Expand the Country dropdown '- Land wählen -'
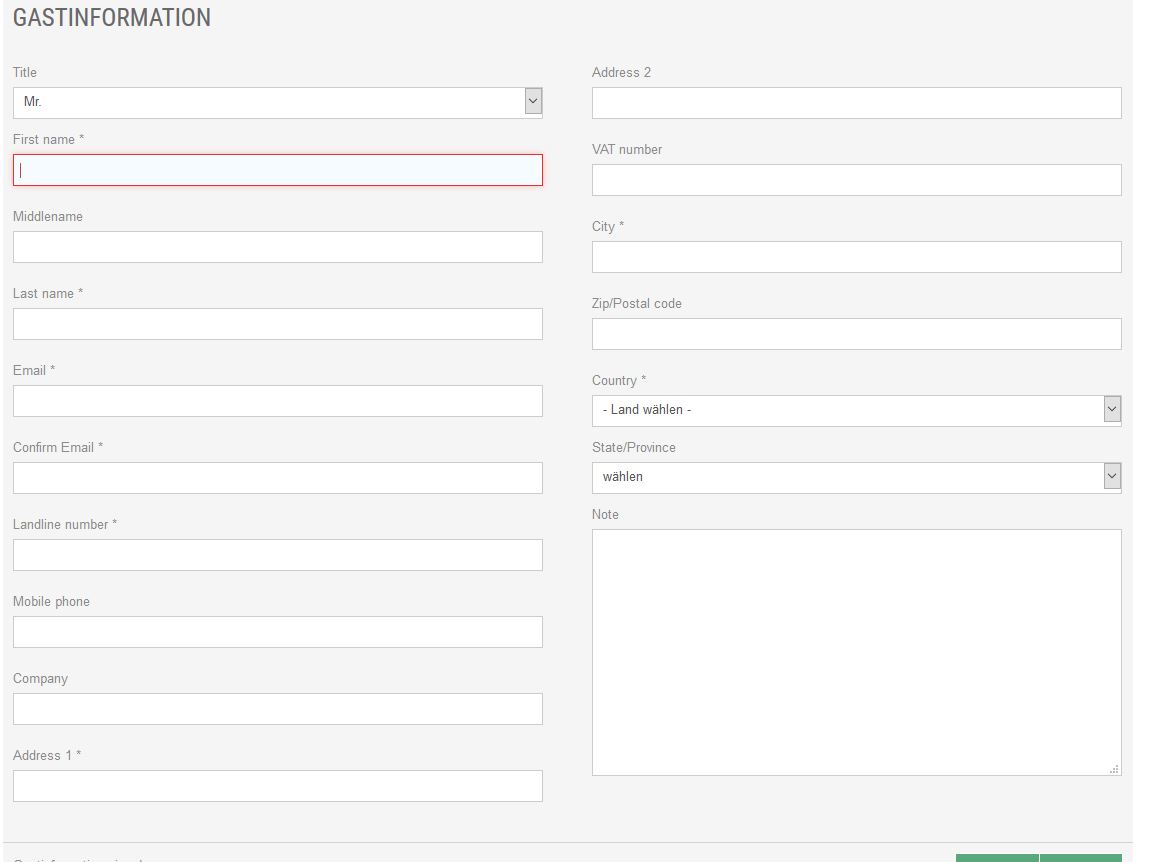The width and height of the screenshot is (1152, 862). click(x=856, y=410)
